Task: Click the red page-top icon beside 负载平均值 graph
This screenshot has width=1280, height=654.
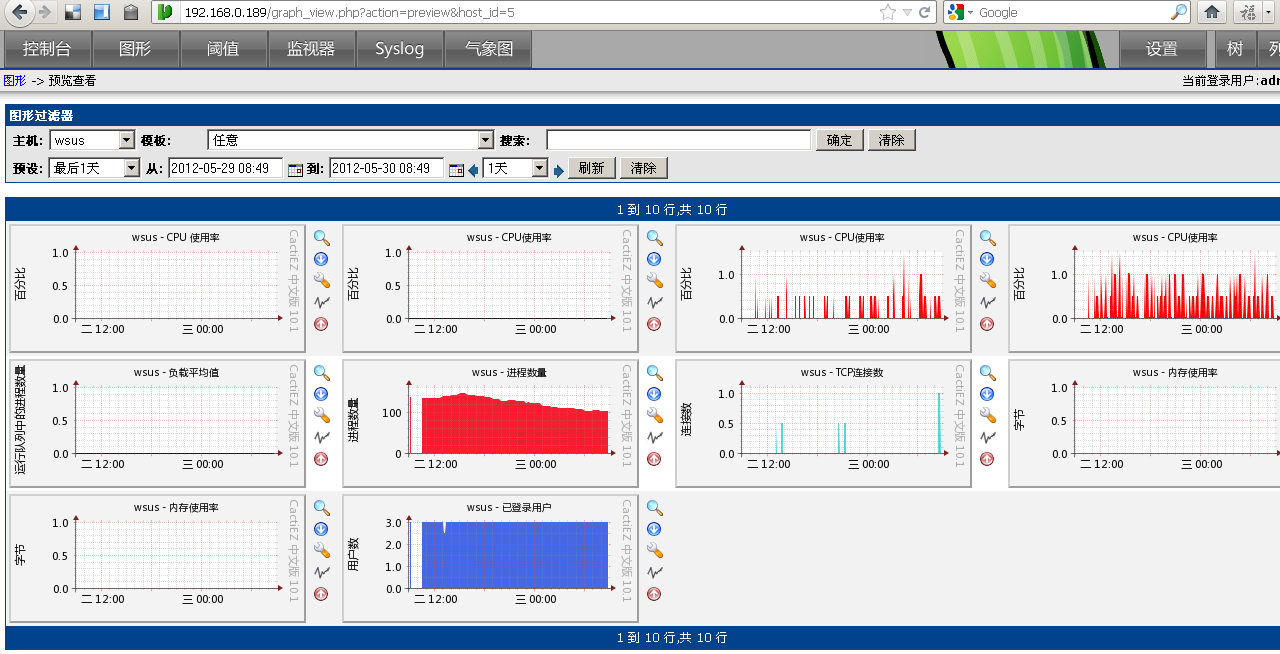Action: (x=321, y=459)
